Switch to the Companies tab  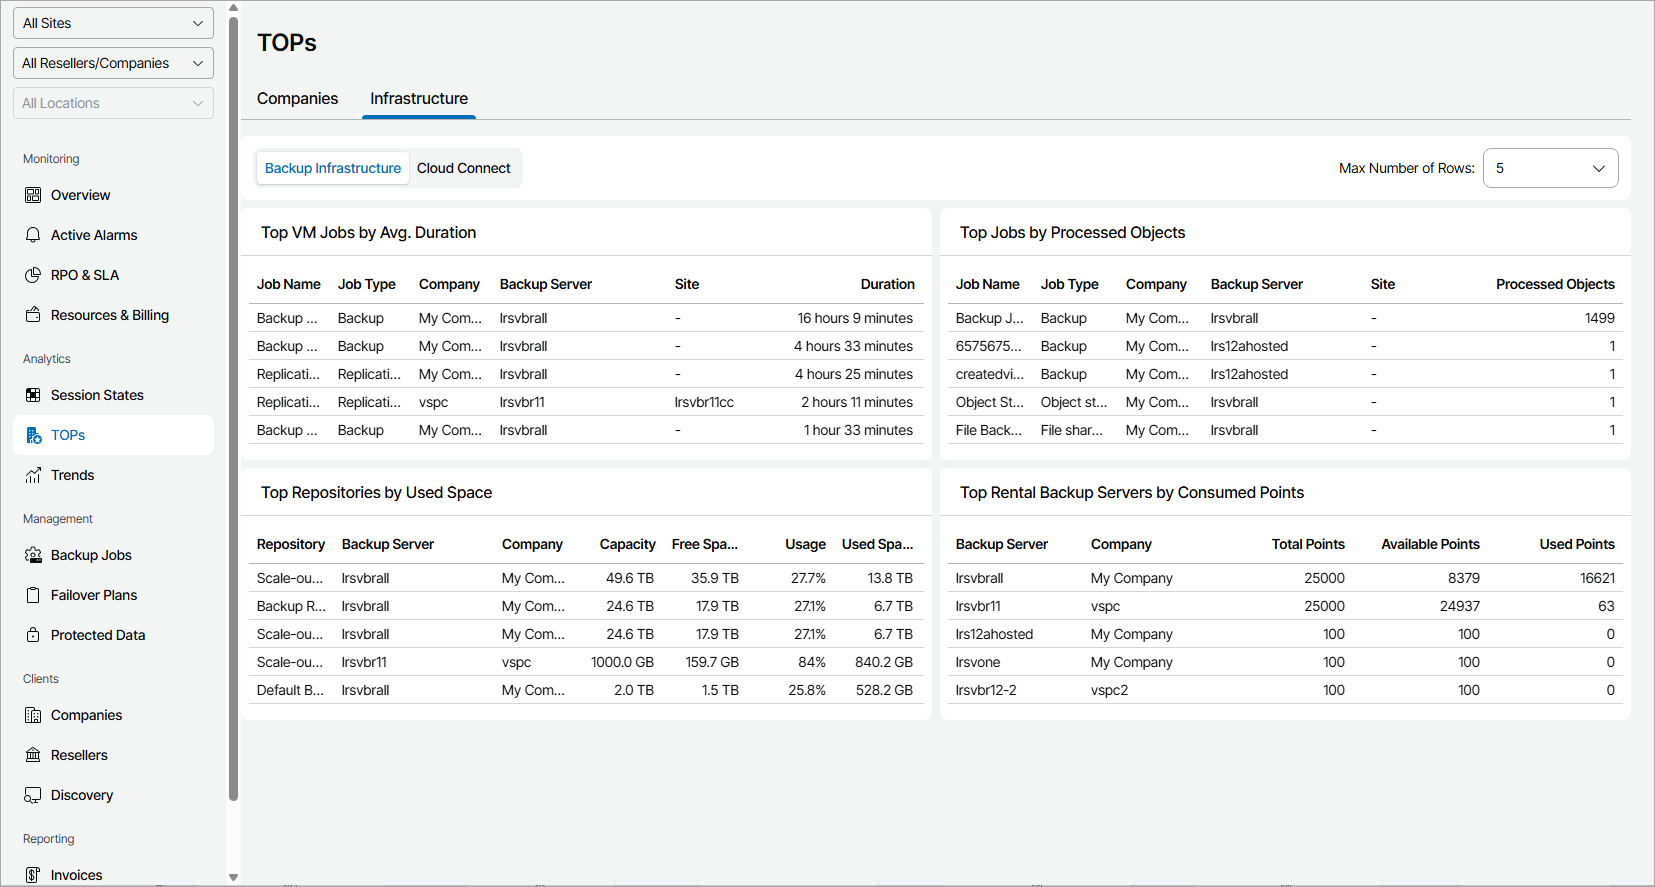point(297,98)
